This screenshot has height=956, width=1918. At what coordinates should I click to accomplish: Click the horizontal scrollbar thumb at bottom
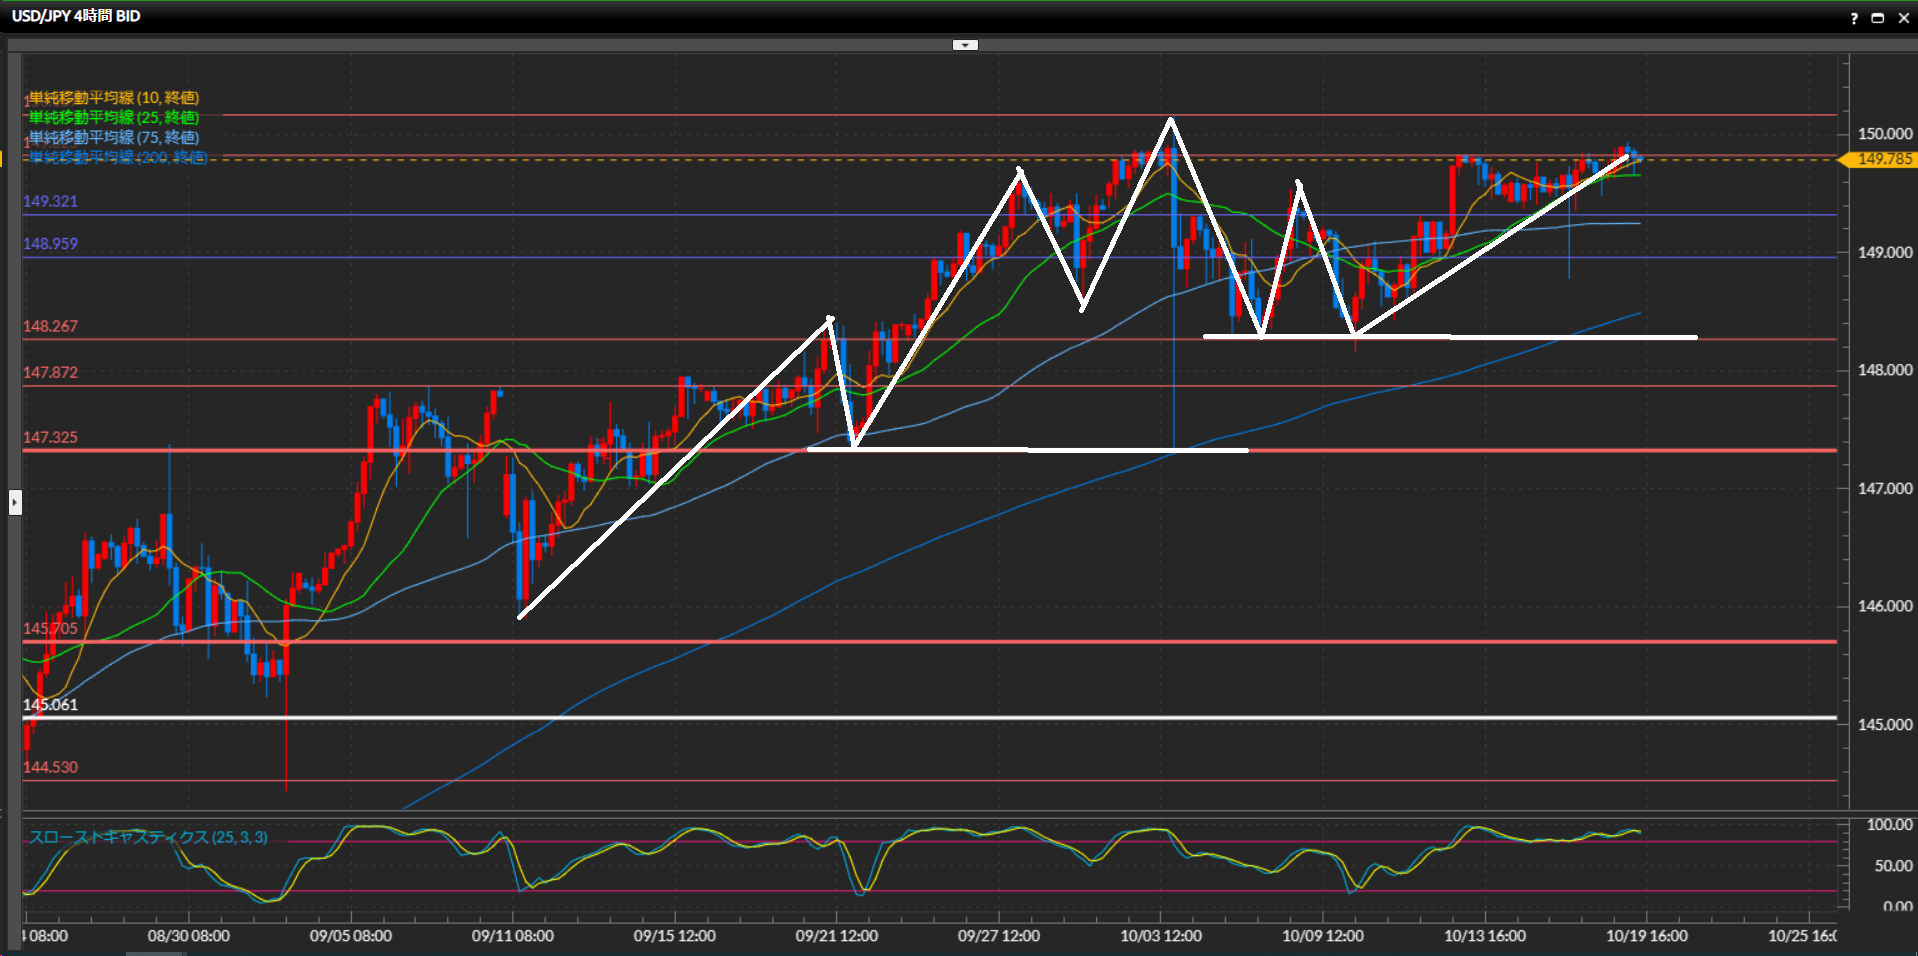155,953
